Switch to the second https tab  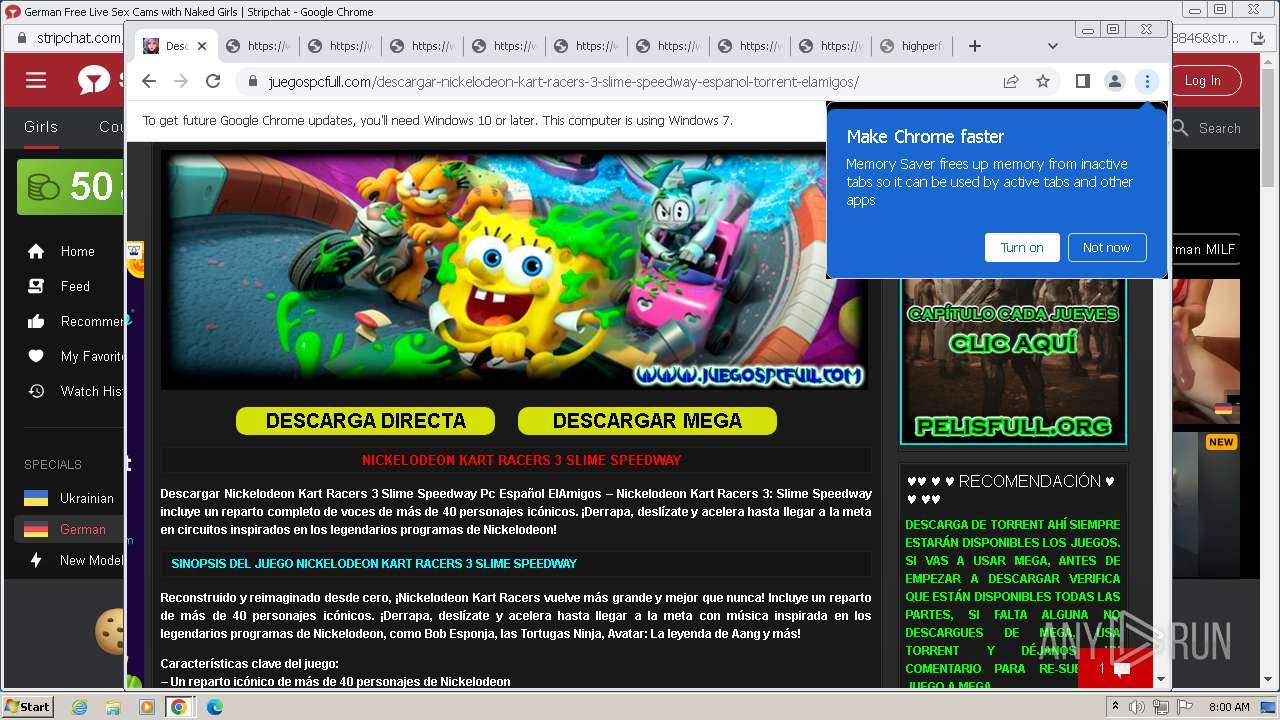(339, 46)
